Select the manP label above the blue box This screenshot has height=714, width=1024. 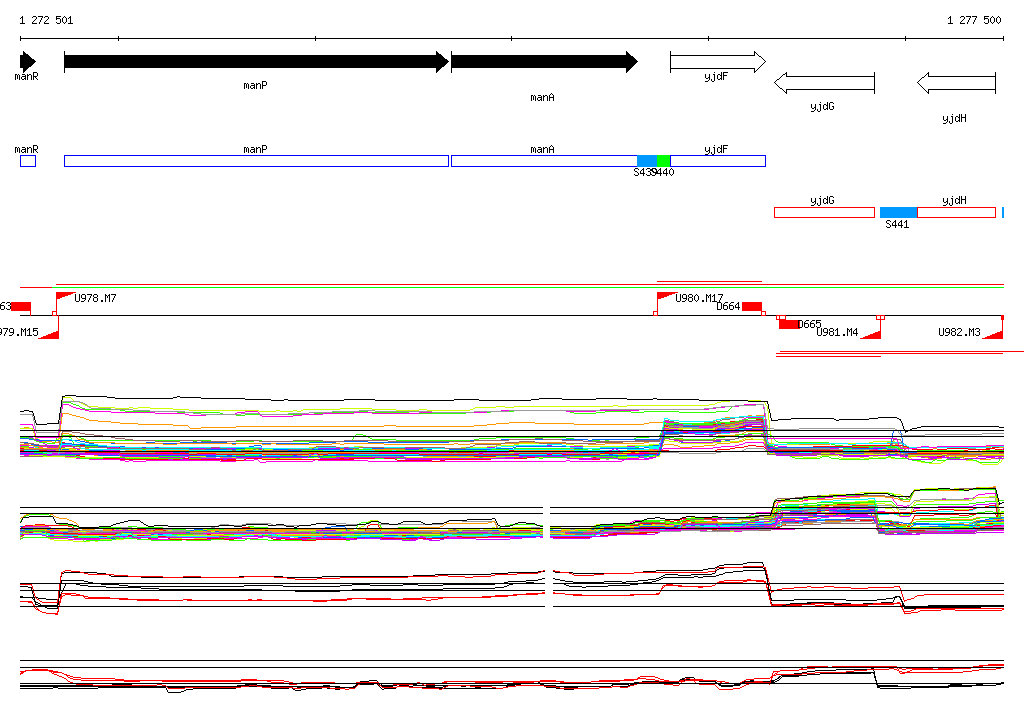pyautogui.click(x=255, y=150)
